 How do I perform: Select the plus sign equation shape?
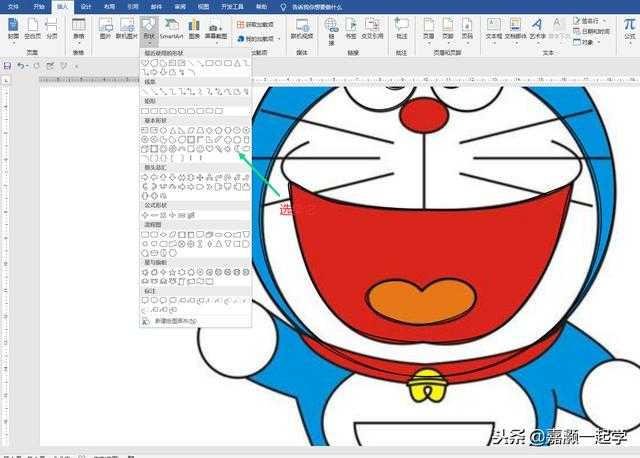coord(145,215)
